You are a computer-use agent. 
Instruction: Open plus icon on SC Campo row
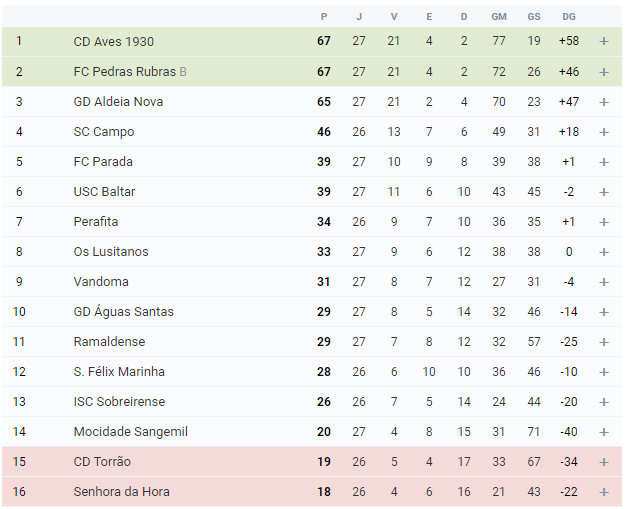click(603, 132)
